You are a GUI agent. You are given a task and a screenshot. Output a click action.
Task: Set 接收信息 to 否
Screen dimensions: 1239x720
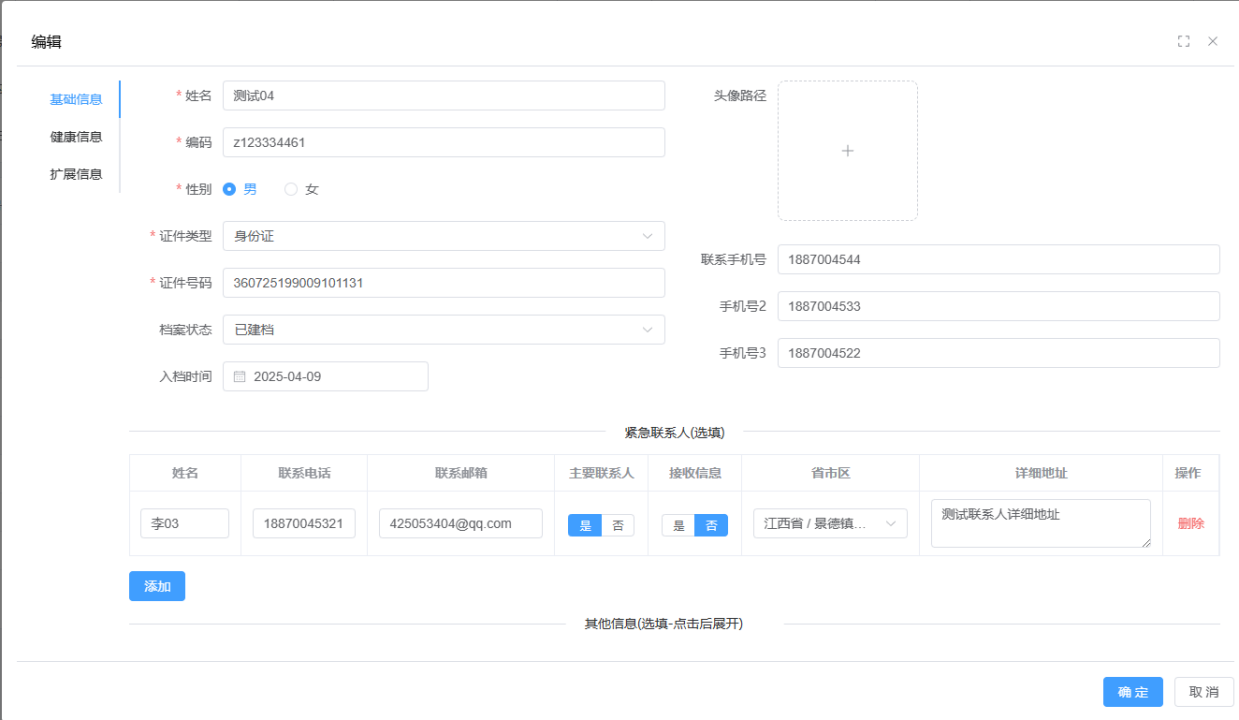711,525
